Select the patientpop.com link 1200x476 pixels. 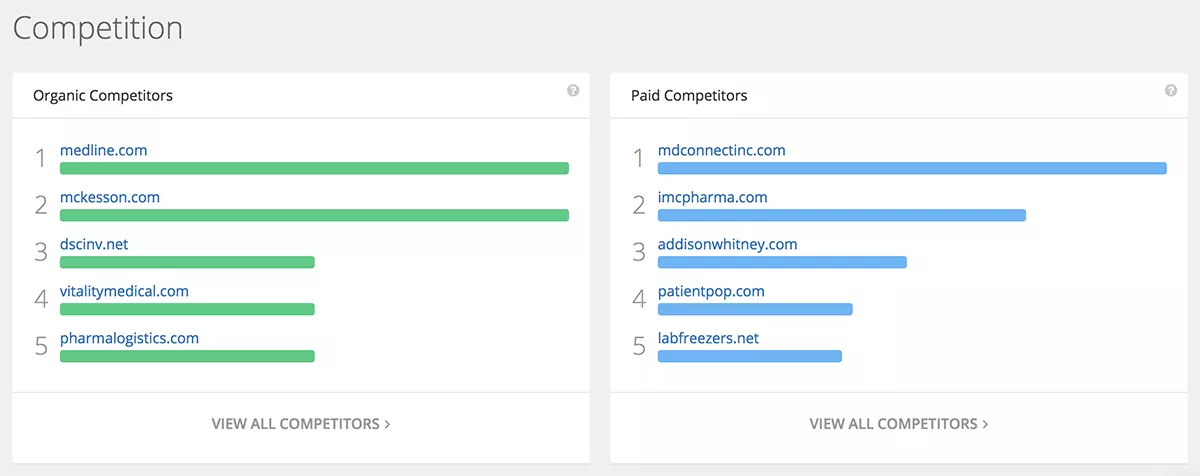click(x=711, y=291)
